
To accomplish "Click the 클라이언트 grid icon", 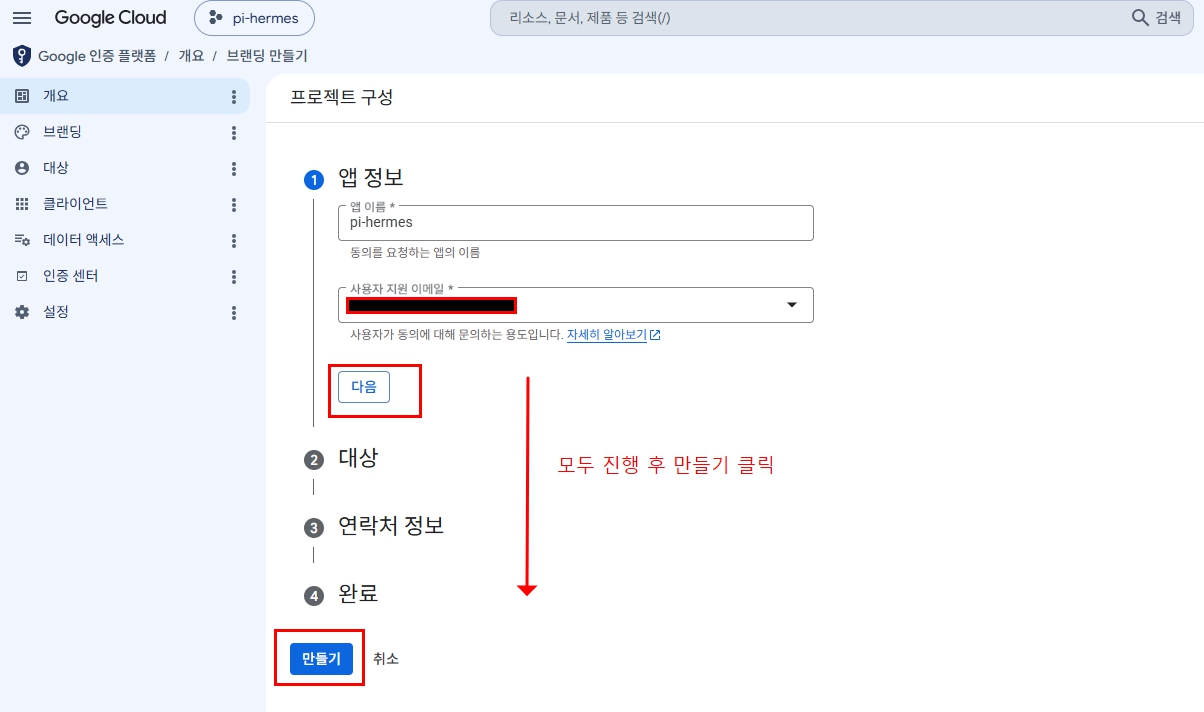I will tap(22, 204).
